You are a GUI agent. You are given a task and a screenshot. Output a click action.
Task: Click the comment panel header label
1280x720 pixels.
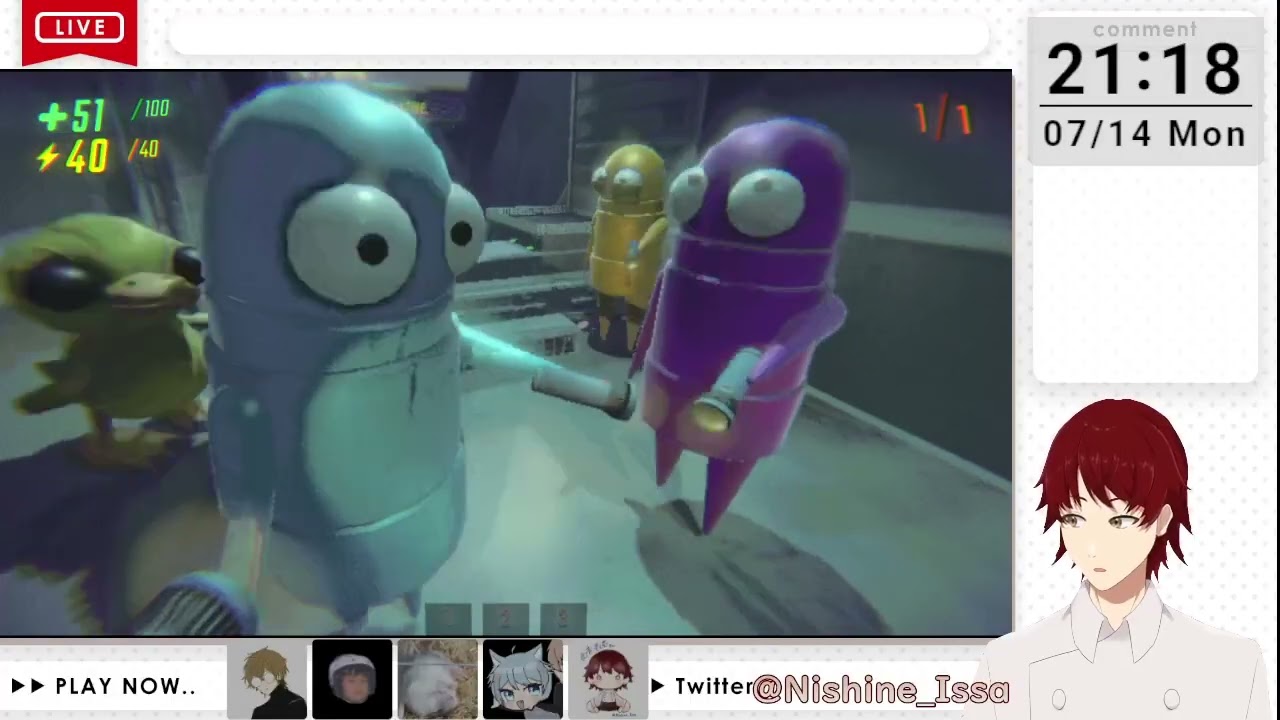point(1144,30)
